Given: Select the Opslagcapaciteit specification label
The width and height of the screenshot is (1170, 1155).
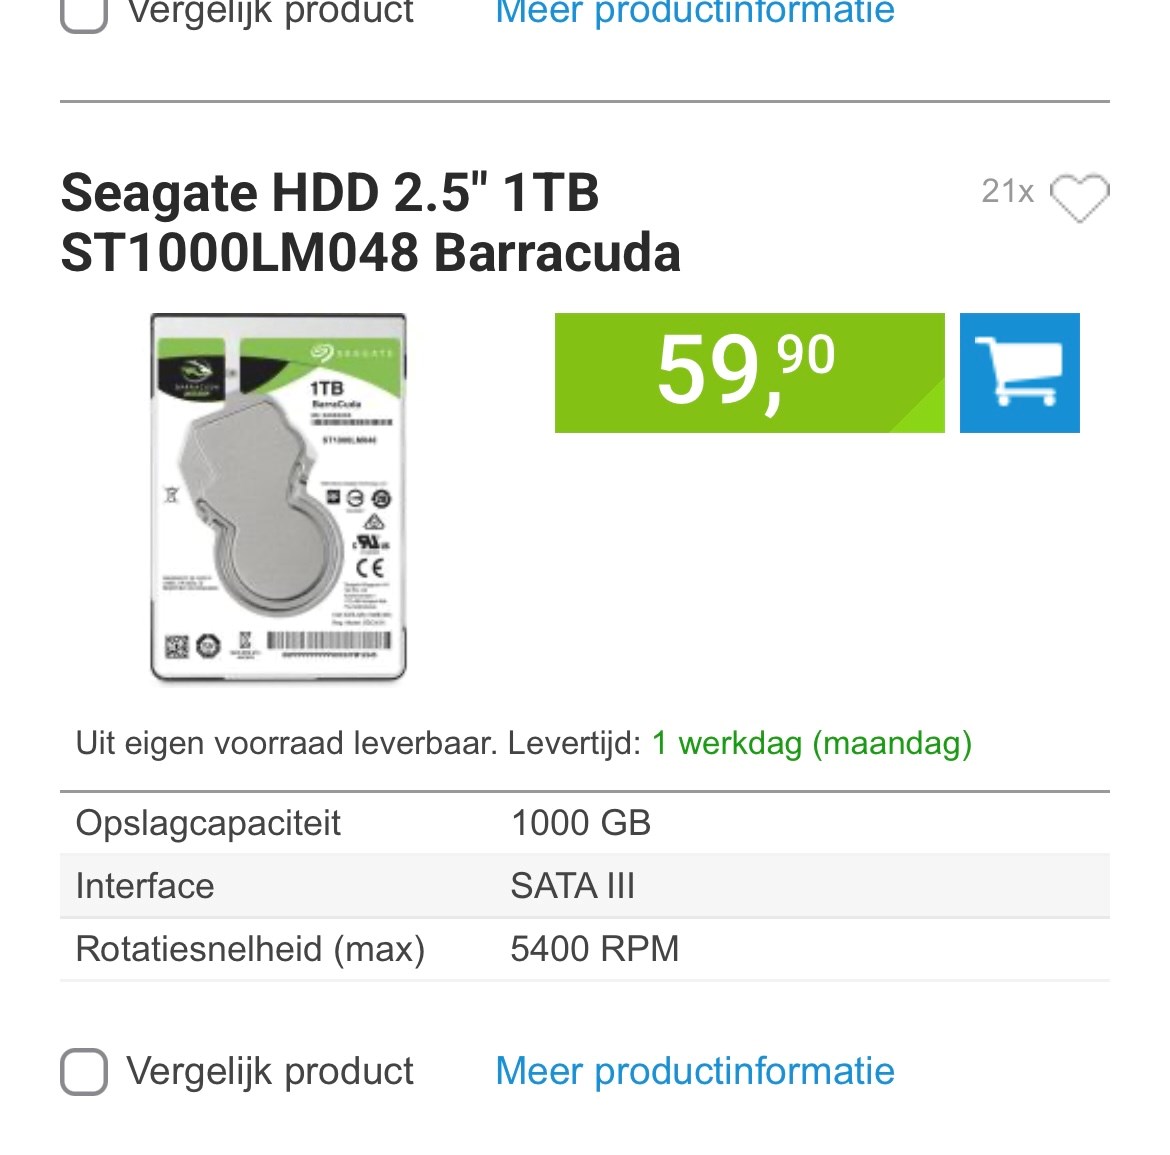Looking at the screenshot, I should 208,823.
